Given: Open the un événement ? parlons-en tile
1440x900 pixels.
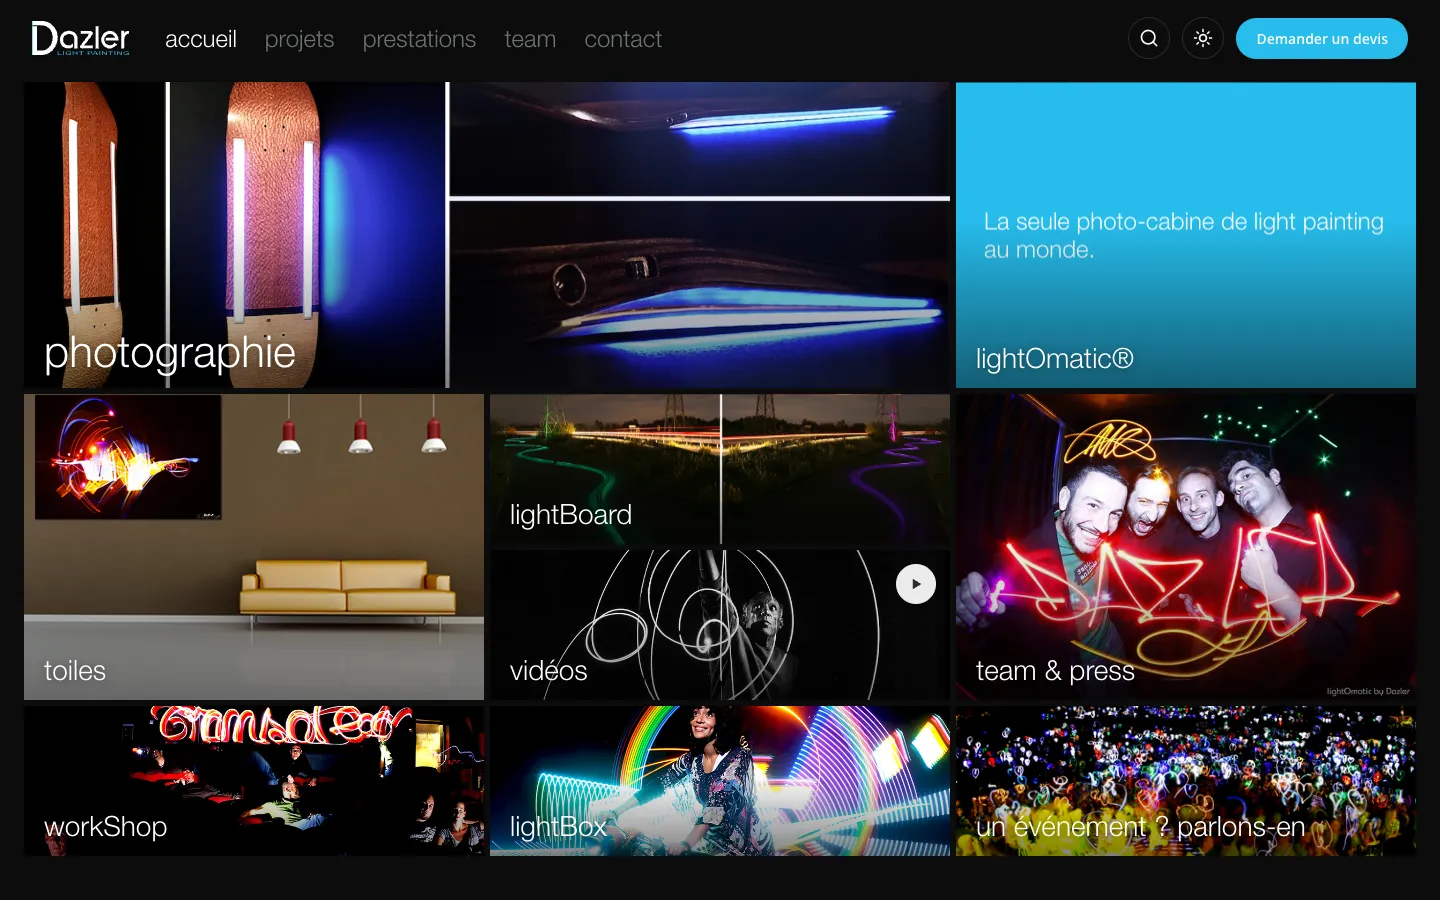Looking at the screenshot, I should coord(1186,781).
